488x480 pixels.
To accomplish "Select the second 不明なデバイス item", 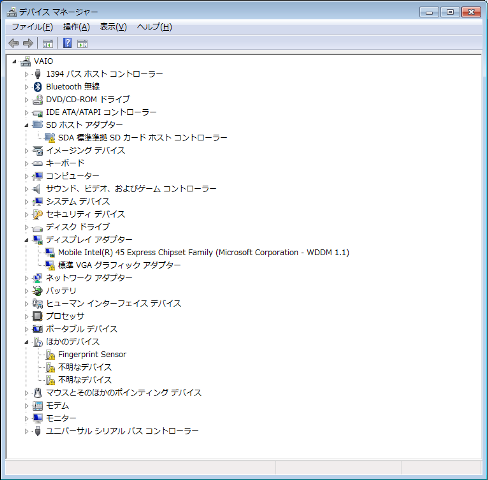I will coord(85,380).
